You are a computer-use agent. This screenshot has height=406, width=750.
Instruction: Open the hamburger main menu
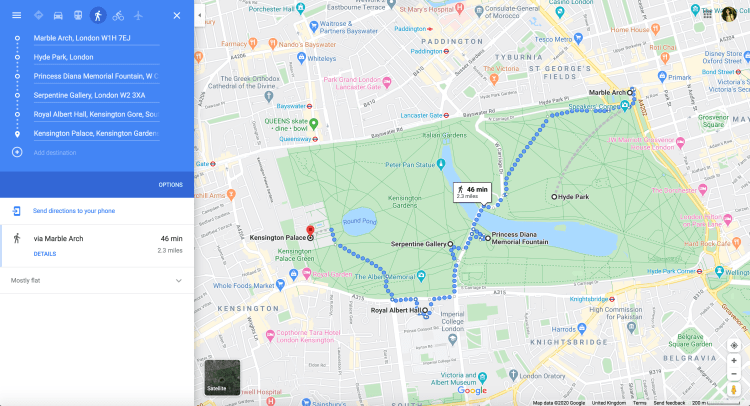[x=16, y=16]
